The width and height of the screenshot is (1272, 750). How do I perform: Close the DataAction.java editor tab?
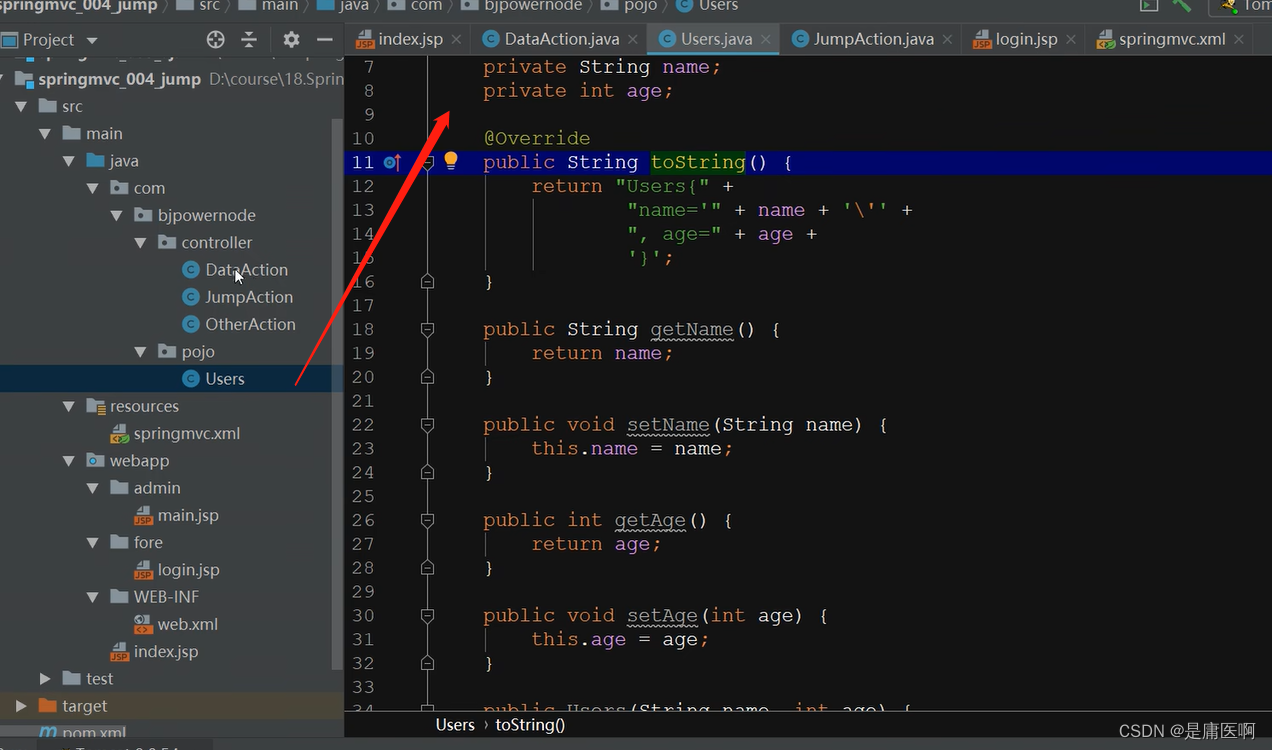point(633,39)
